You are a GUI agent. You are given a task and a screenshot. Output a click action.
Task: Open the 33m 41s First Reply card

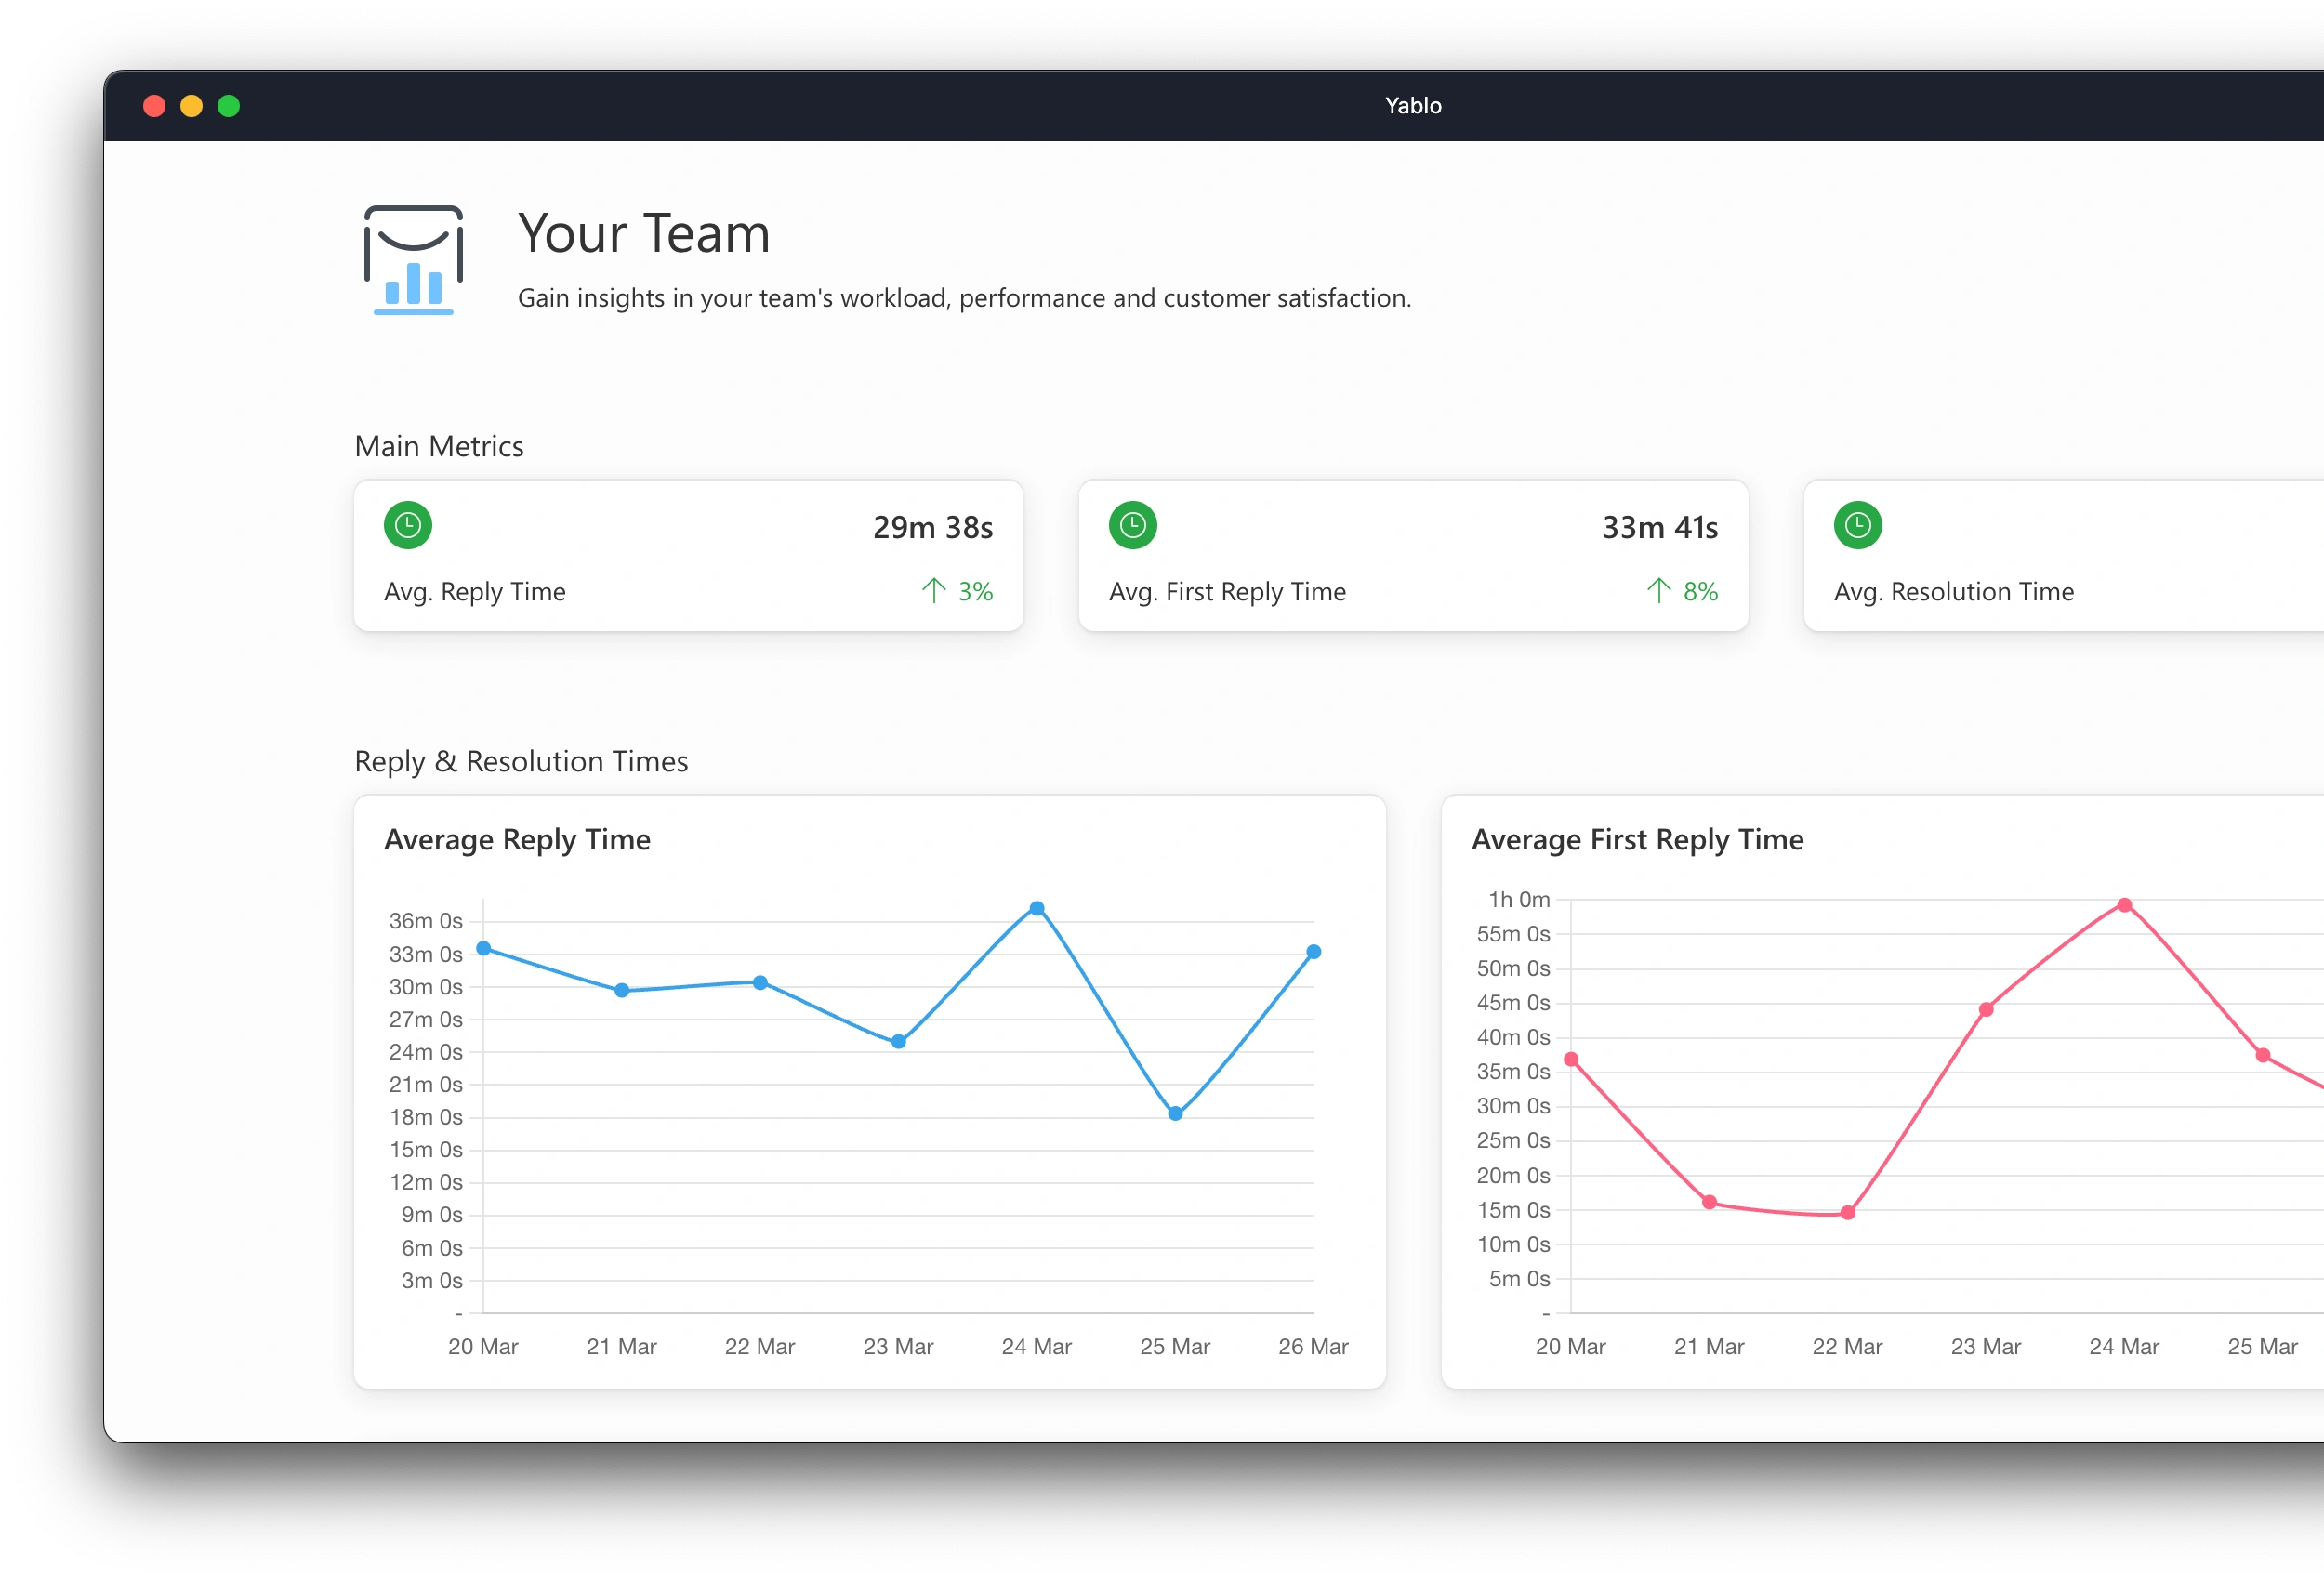(1412, 556)
